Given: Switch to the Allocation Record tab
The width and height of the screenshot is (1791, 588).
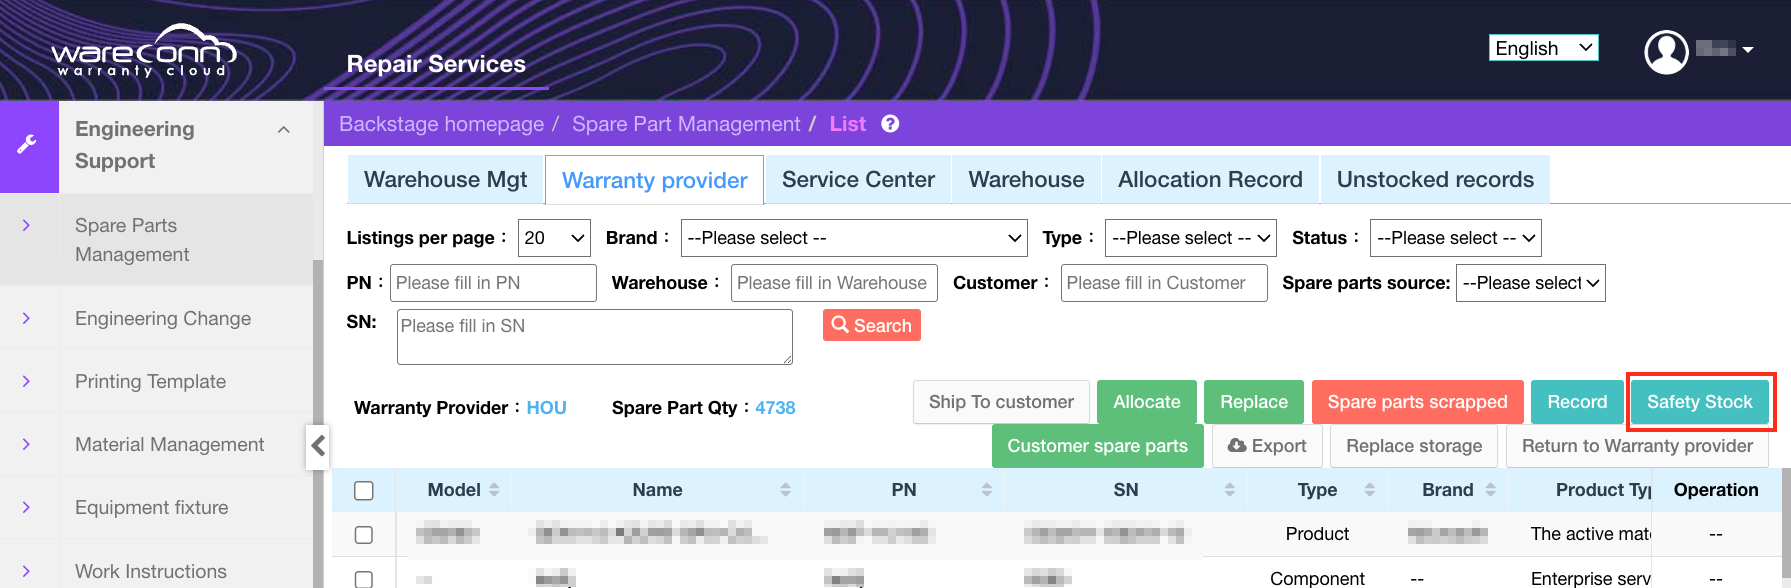Looking at the screenshot, I should [x=1209, y=180].
